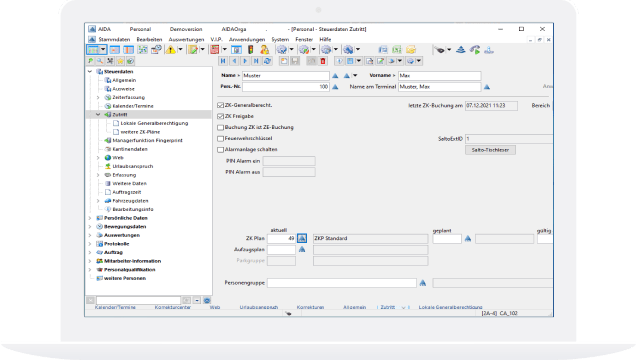The width and height of the screenshot is (638, 360).
Task: Click the yellow folder mail toolbar icon
Action: [x=411, y=50]
